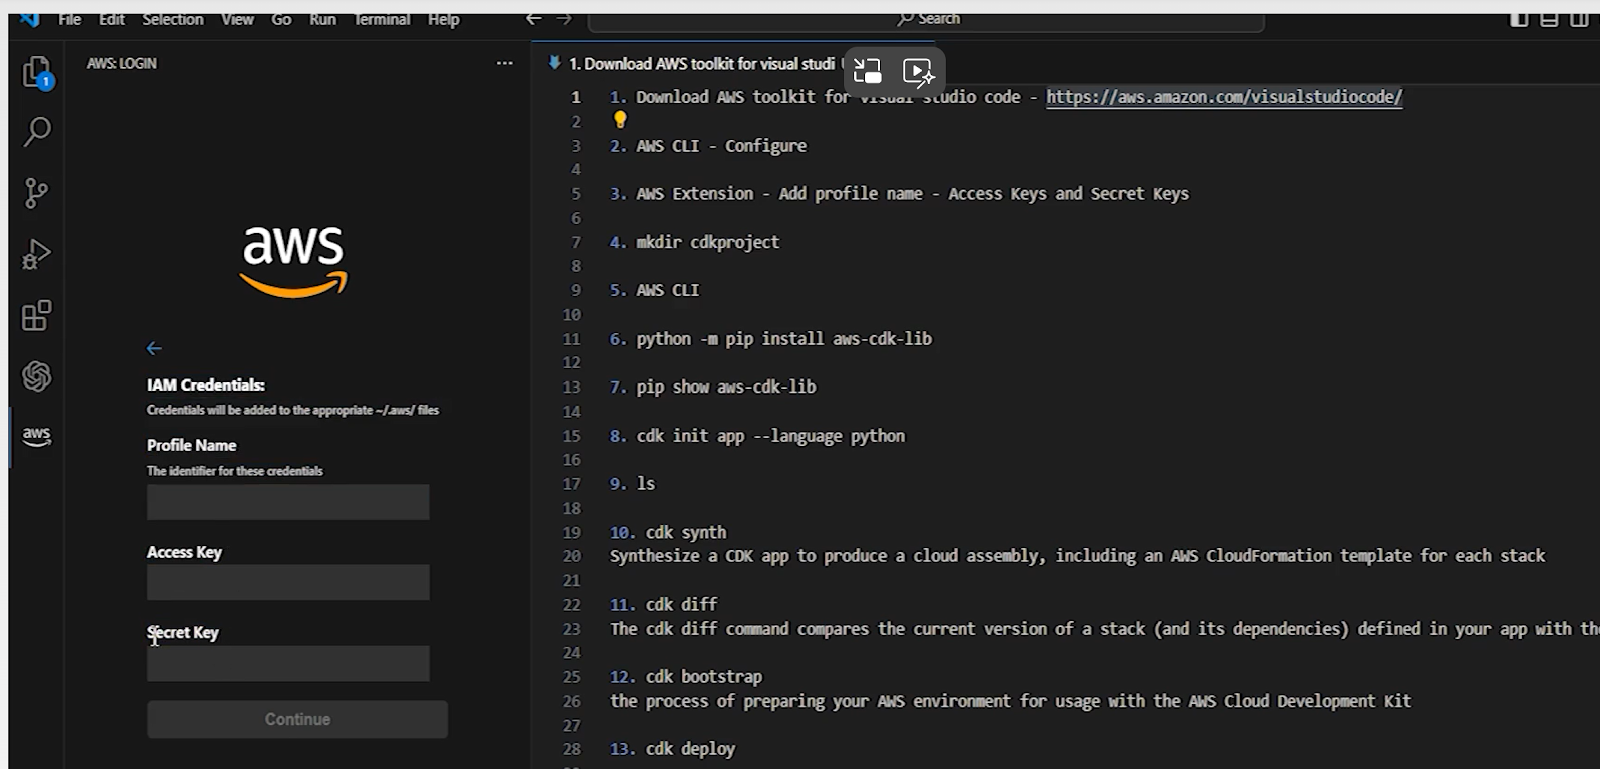The height and width of the screenshot is (769, 1600).
Task: Open the AWS: LOGIN panel more actions menu
Action: 505,63
